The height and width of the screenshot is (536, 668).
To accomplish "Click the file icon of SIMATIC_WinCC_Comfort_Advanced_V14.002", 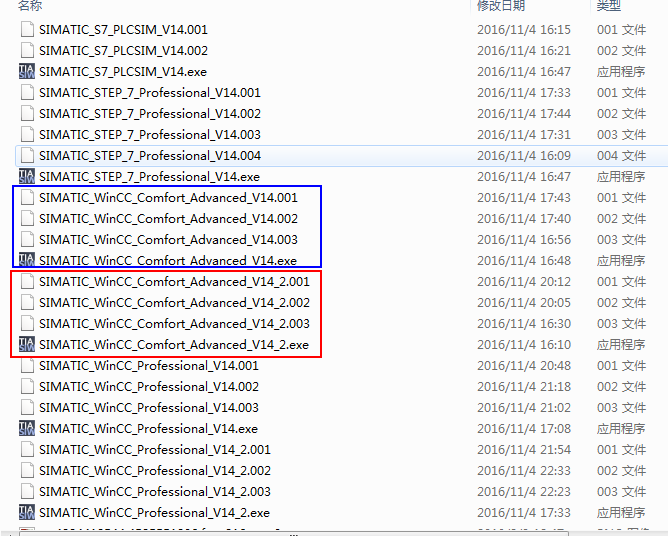I will coord(27,218).
